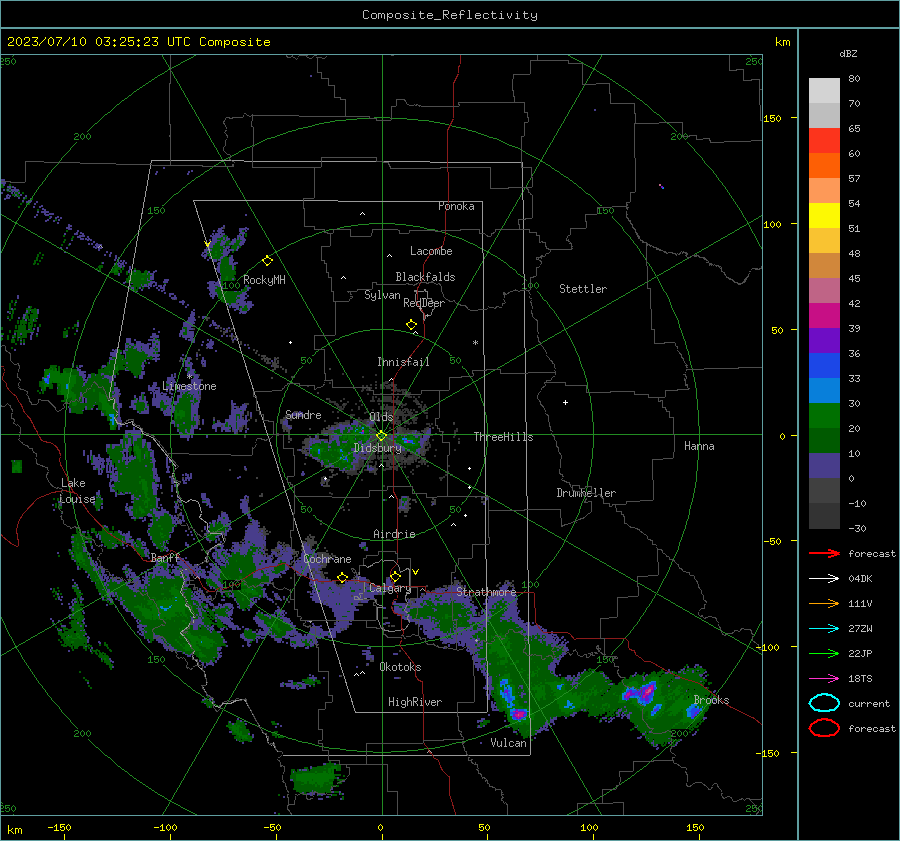Click the Stettler city label
This screenshot has width=900, height=841.
(583, 289)
